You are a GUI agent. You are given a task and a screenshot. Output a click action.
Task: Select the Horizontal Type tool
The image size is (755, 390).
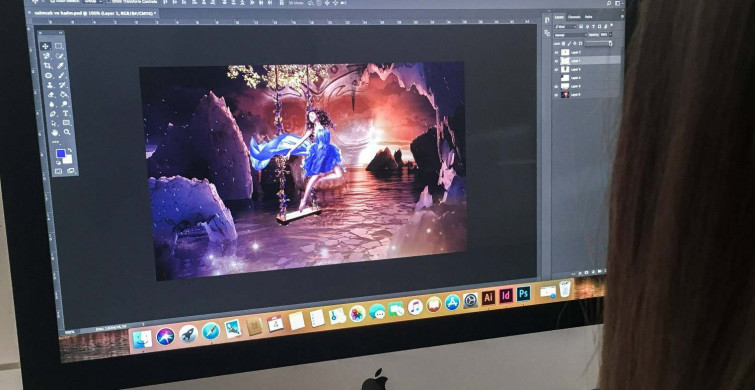(x=65, y=114)
